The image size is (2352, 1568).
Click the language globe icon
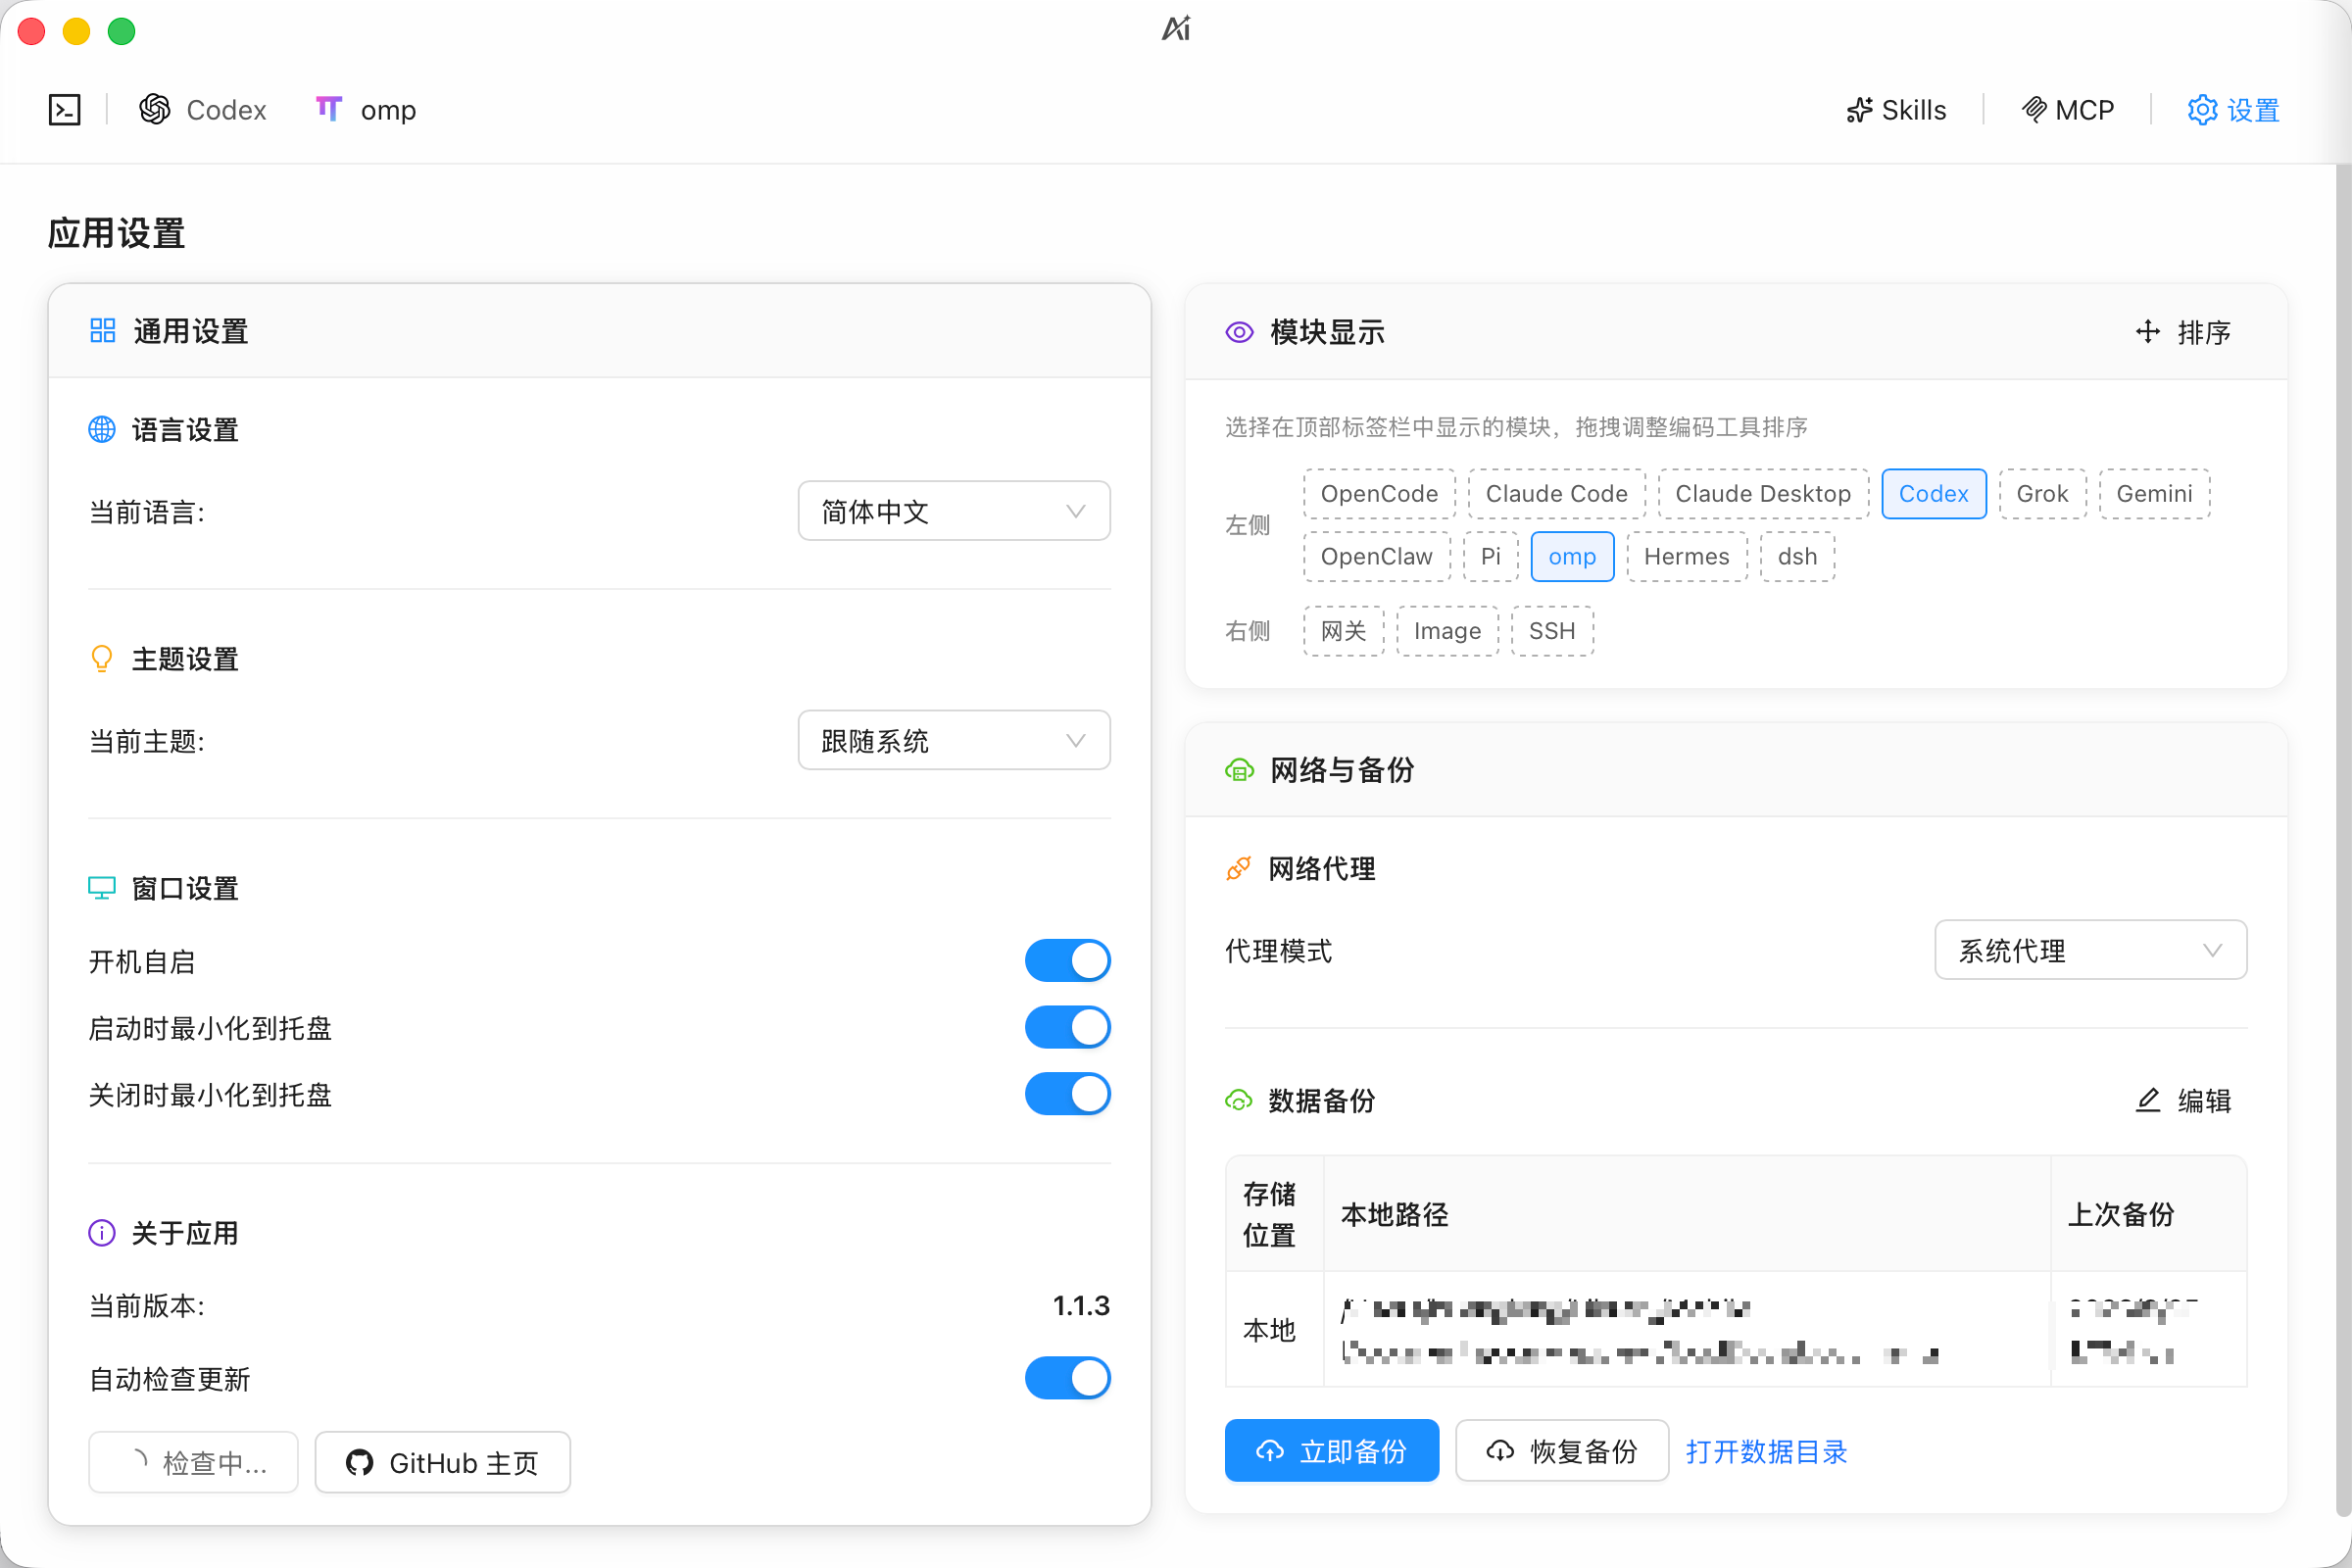coord(102,430)
